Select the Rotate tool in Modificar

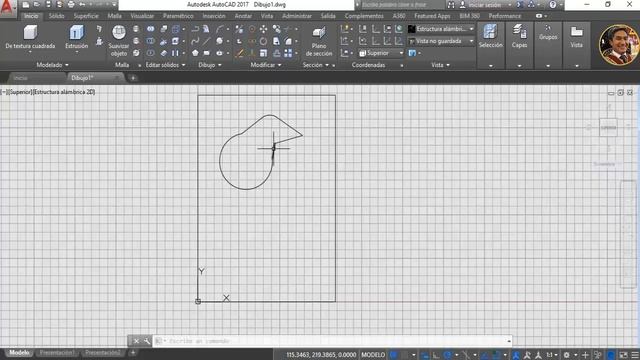(x=263, y=41)
